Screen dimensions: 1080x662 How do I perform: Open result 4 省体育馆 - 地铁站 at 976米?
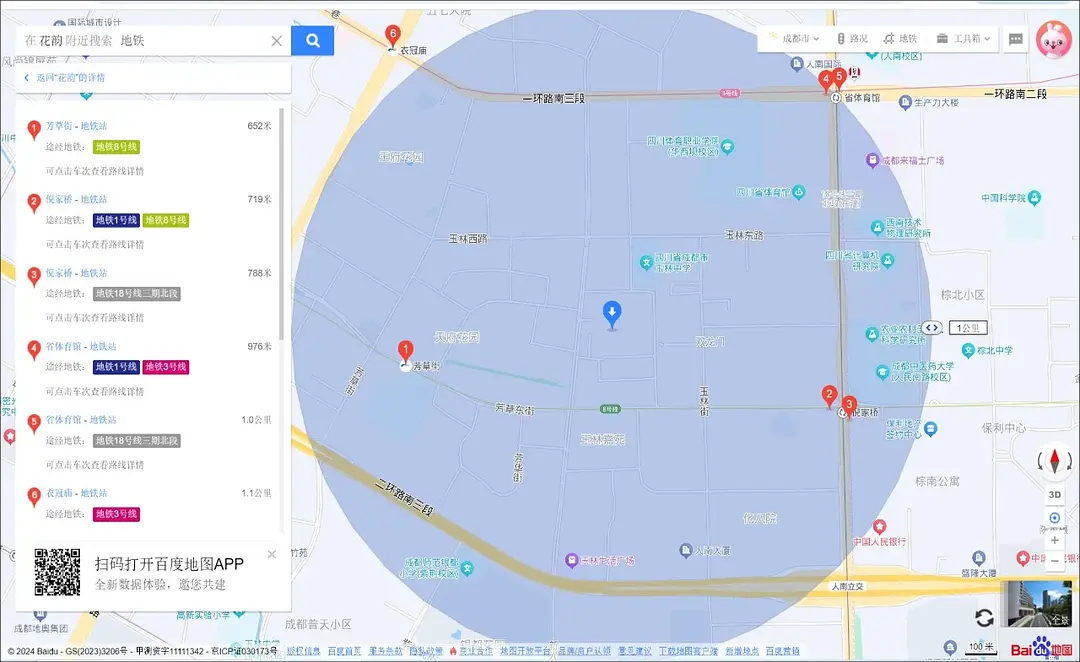(81, 346)
